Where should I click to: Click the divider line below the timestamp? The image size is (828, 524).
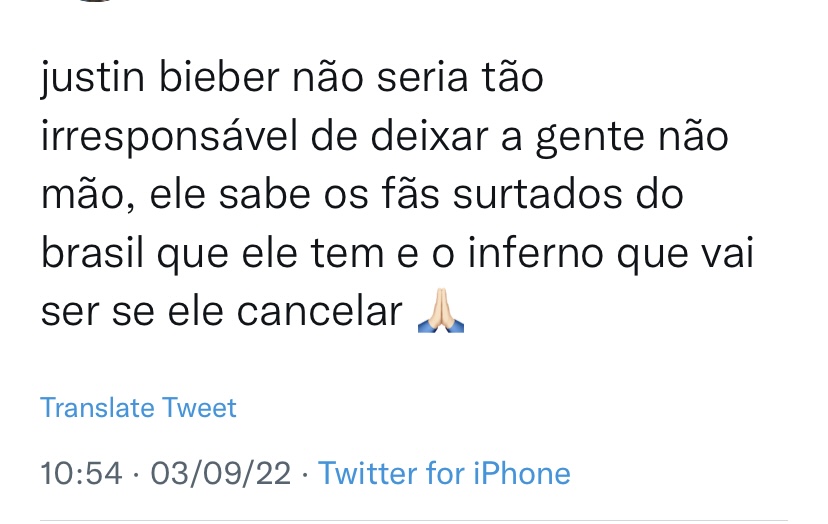(x=414, y=519)
